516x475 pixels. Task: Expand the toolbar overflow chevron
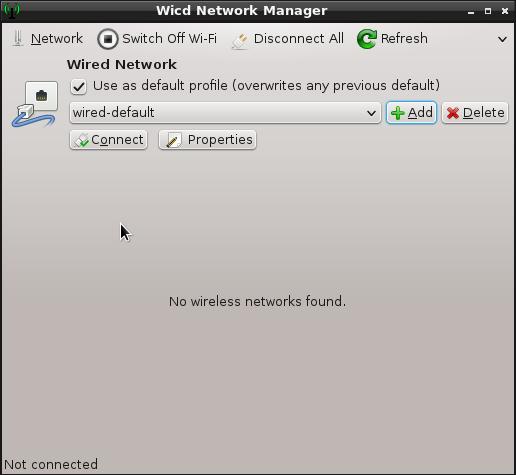(502, 39)
